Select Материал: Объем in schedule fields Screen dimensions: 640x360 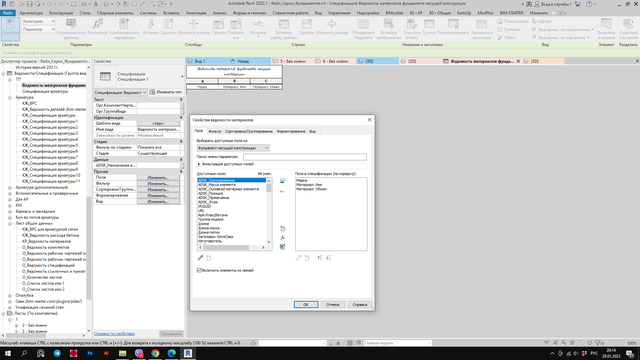click(311, 189)
